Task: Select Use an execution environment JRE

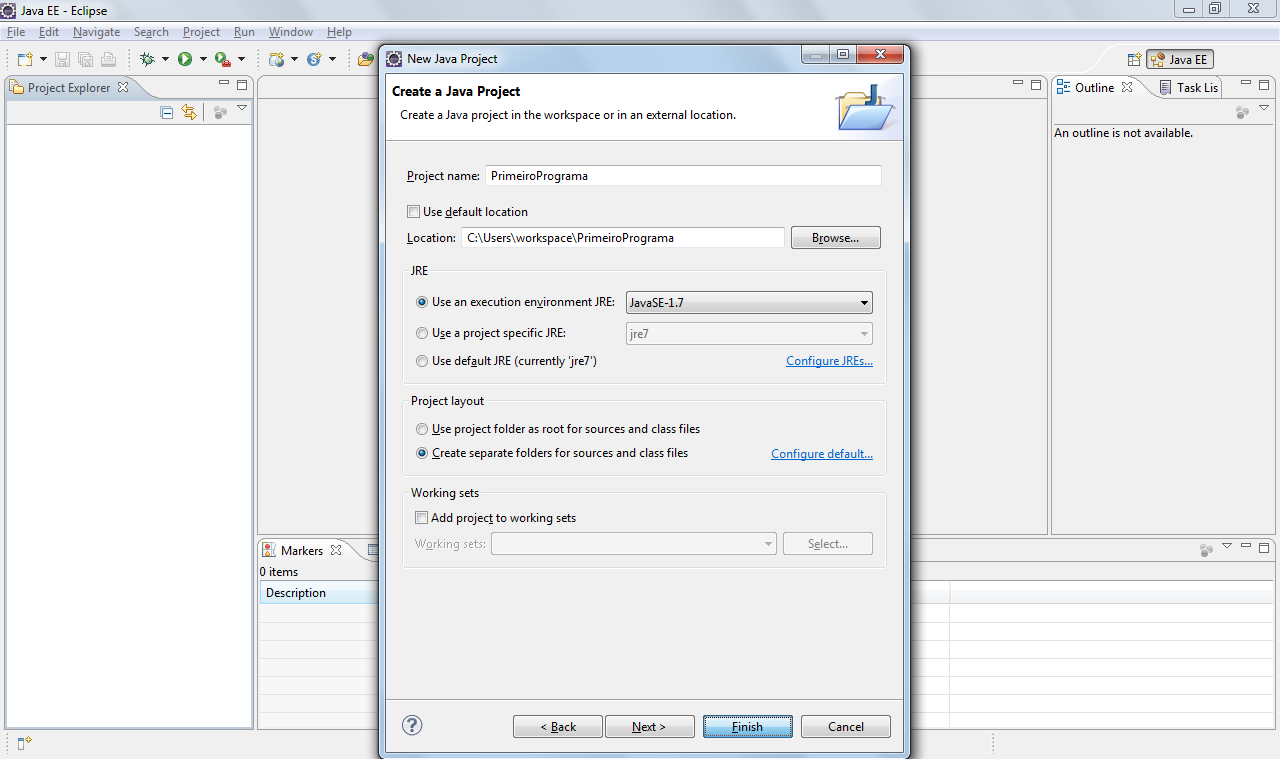Action: click(x=422, y=302)
